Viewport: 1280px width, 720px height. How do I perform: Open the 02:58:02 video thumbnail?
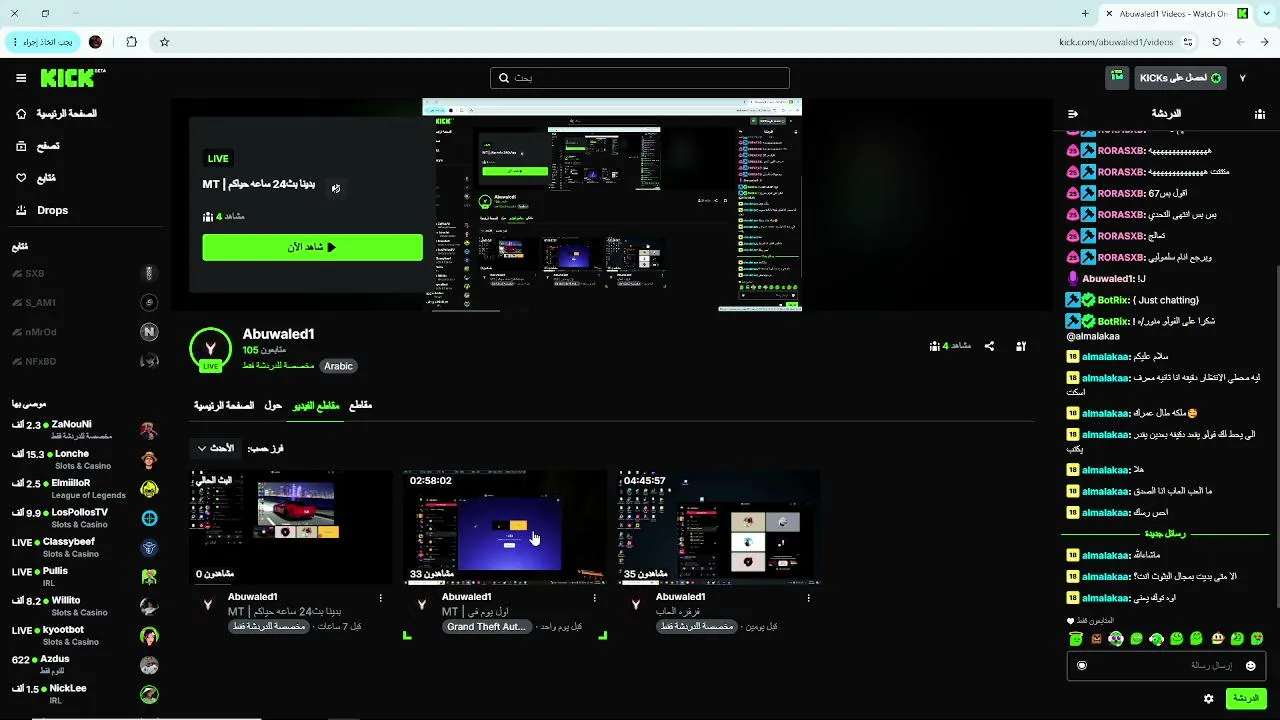[505, 527]
